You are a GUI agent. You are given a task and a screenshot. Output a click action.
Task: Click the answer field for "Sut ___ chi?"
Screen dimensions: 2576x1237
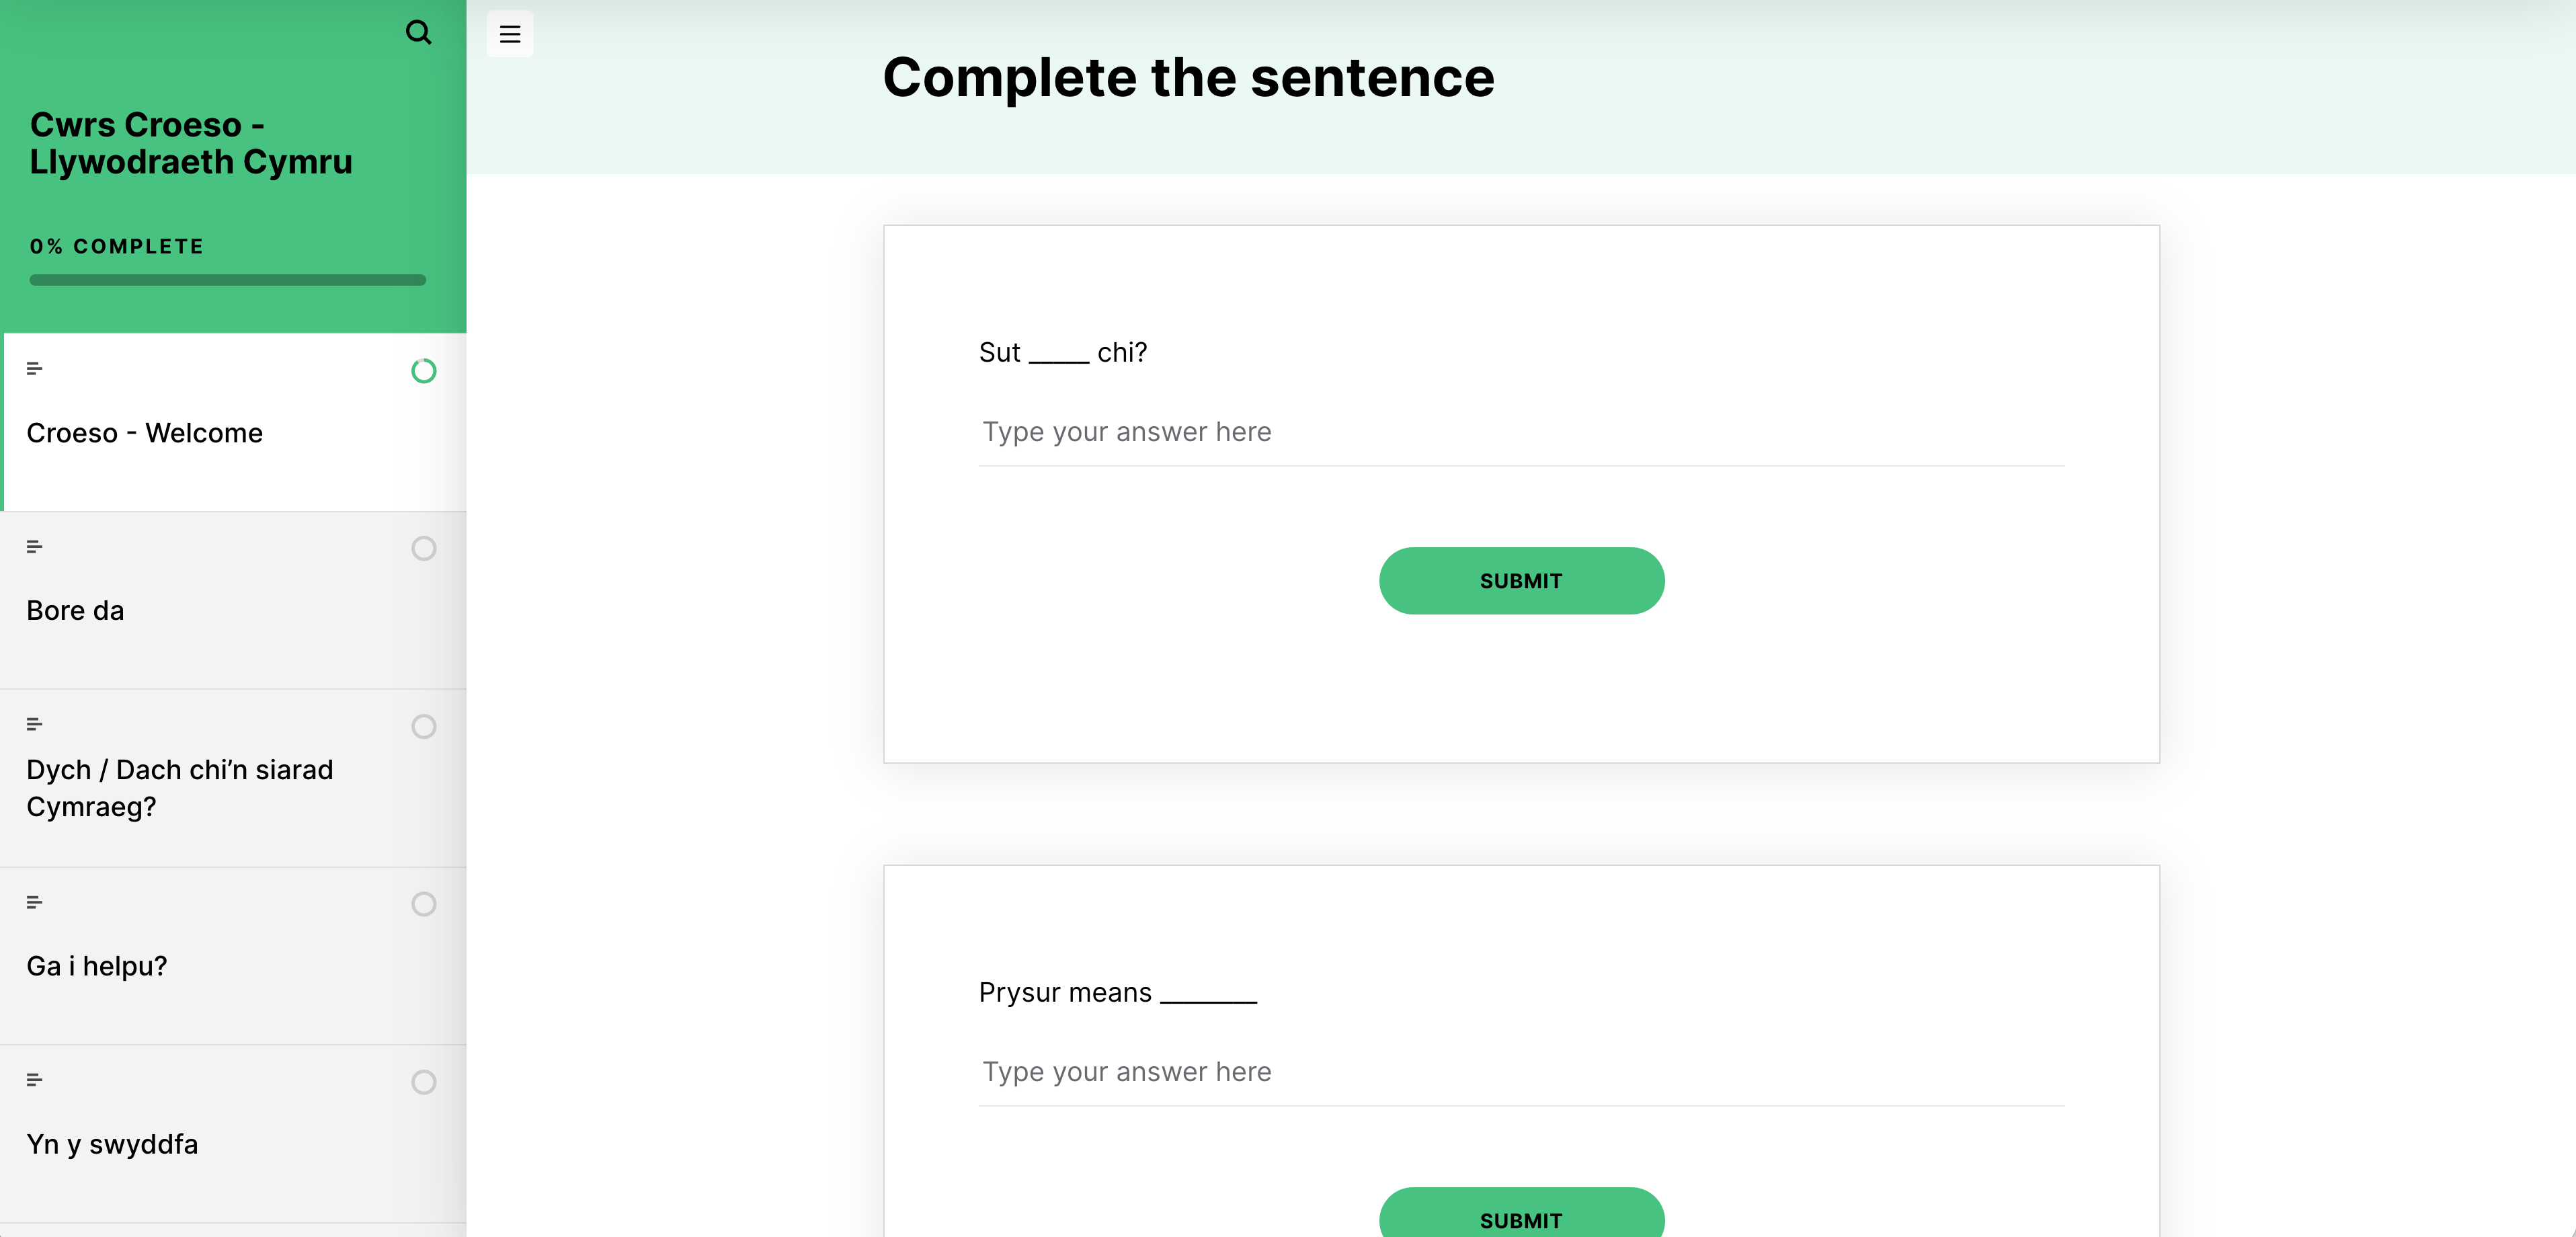tap(1520, 432)
